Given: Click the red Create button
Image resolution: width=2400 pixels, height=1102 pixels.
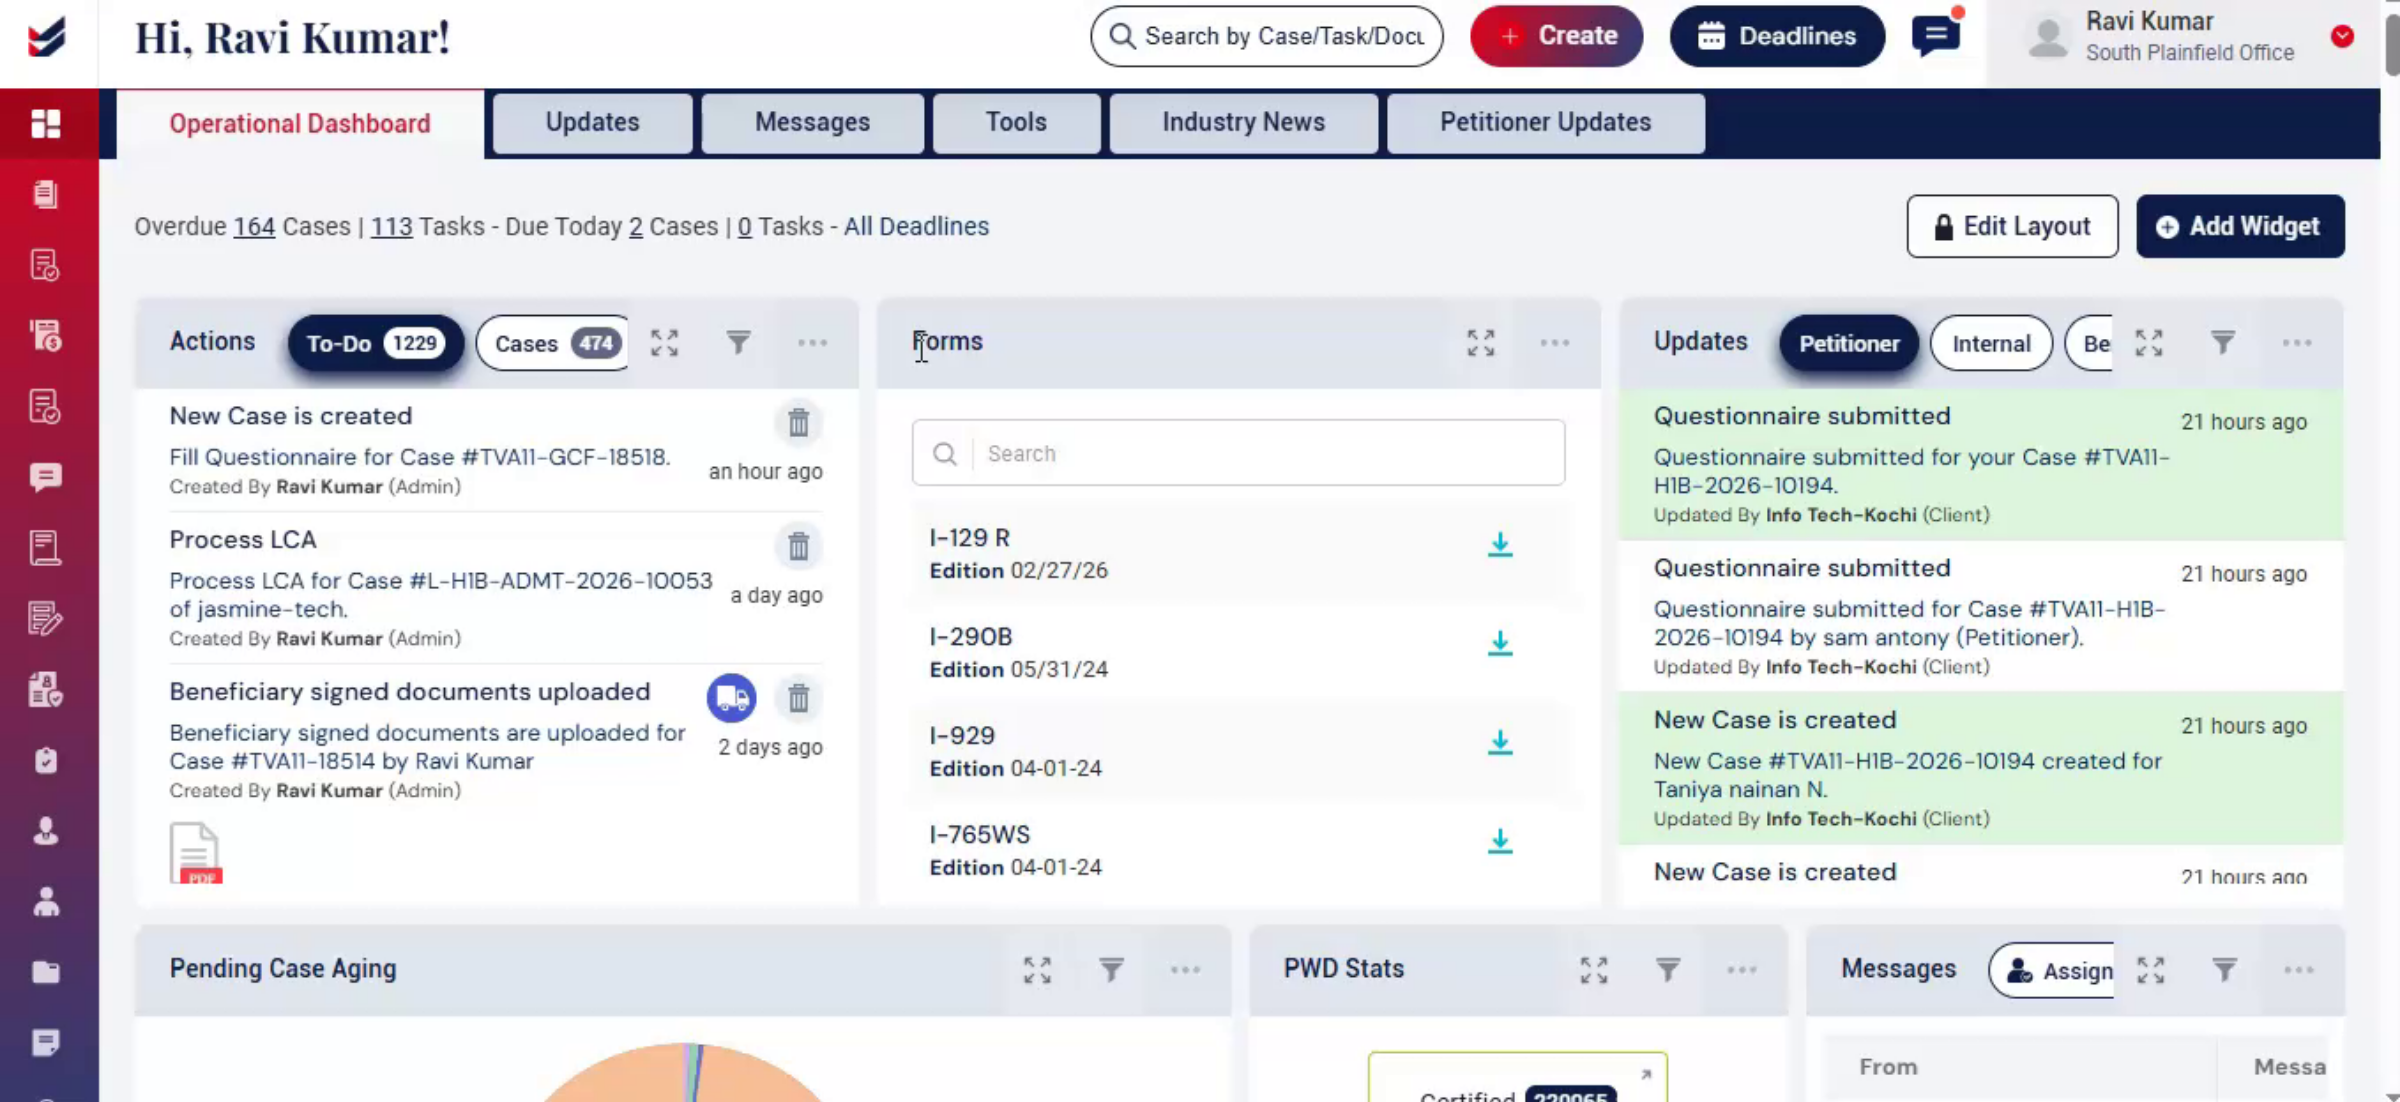Looking at the screenshot, I should coord(1556,36).
